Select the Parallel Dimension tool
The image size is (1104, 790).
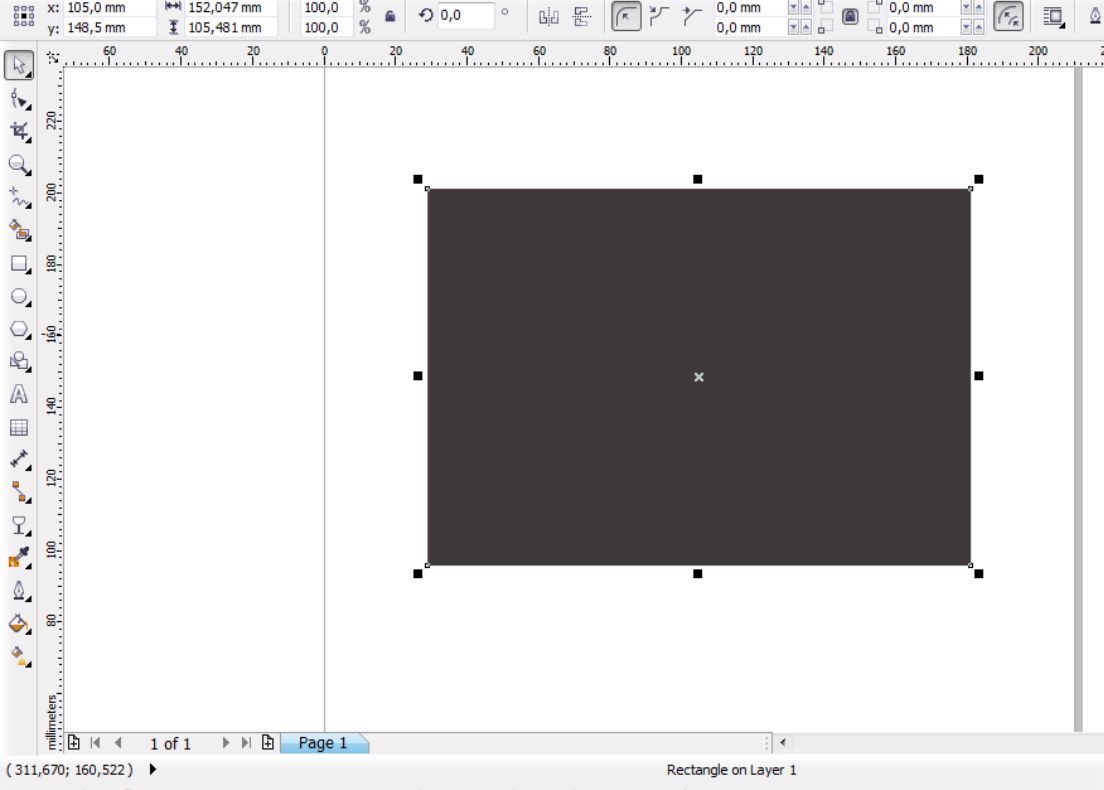point(19,460)
